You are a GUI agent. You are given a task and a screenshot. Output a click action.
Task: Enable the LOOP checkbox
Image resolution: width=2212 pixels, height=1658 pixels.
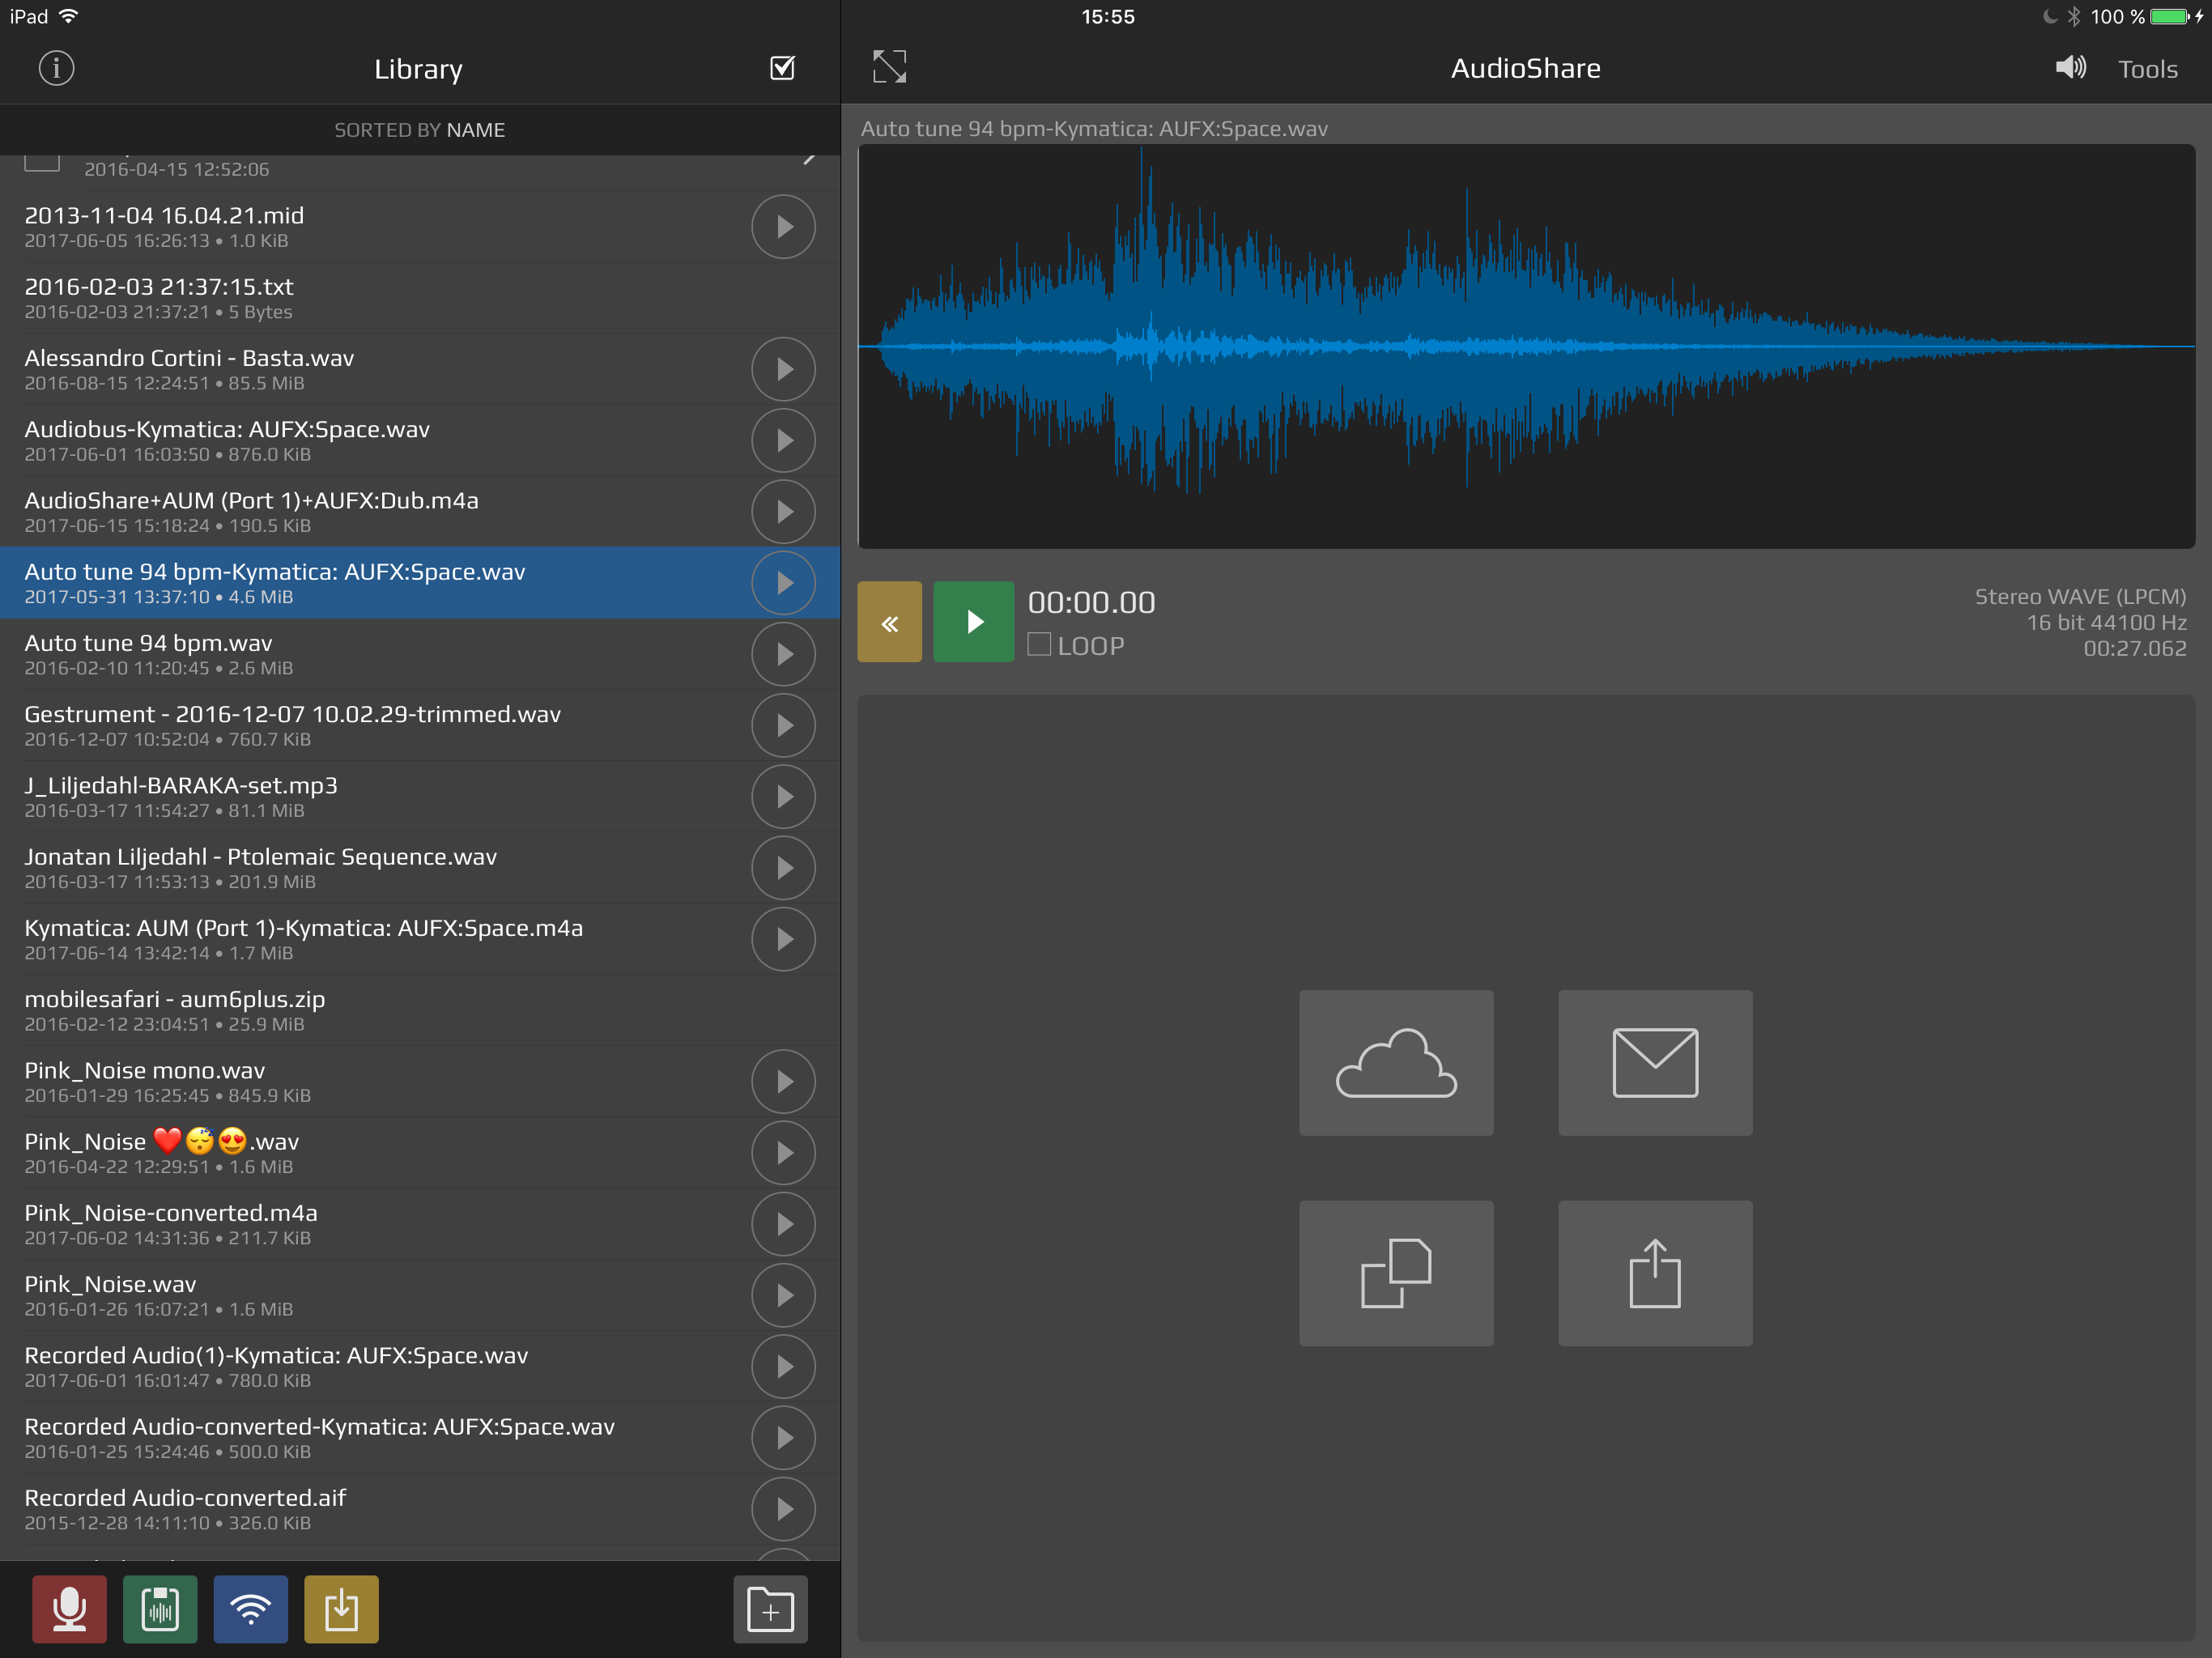pyautogui.click(x=1039, y=645)
